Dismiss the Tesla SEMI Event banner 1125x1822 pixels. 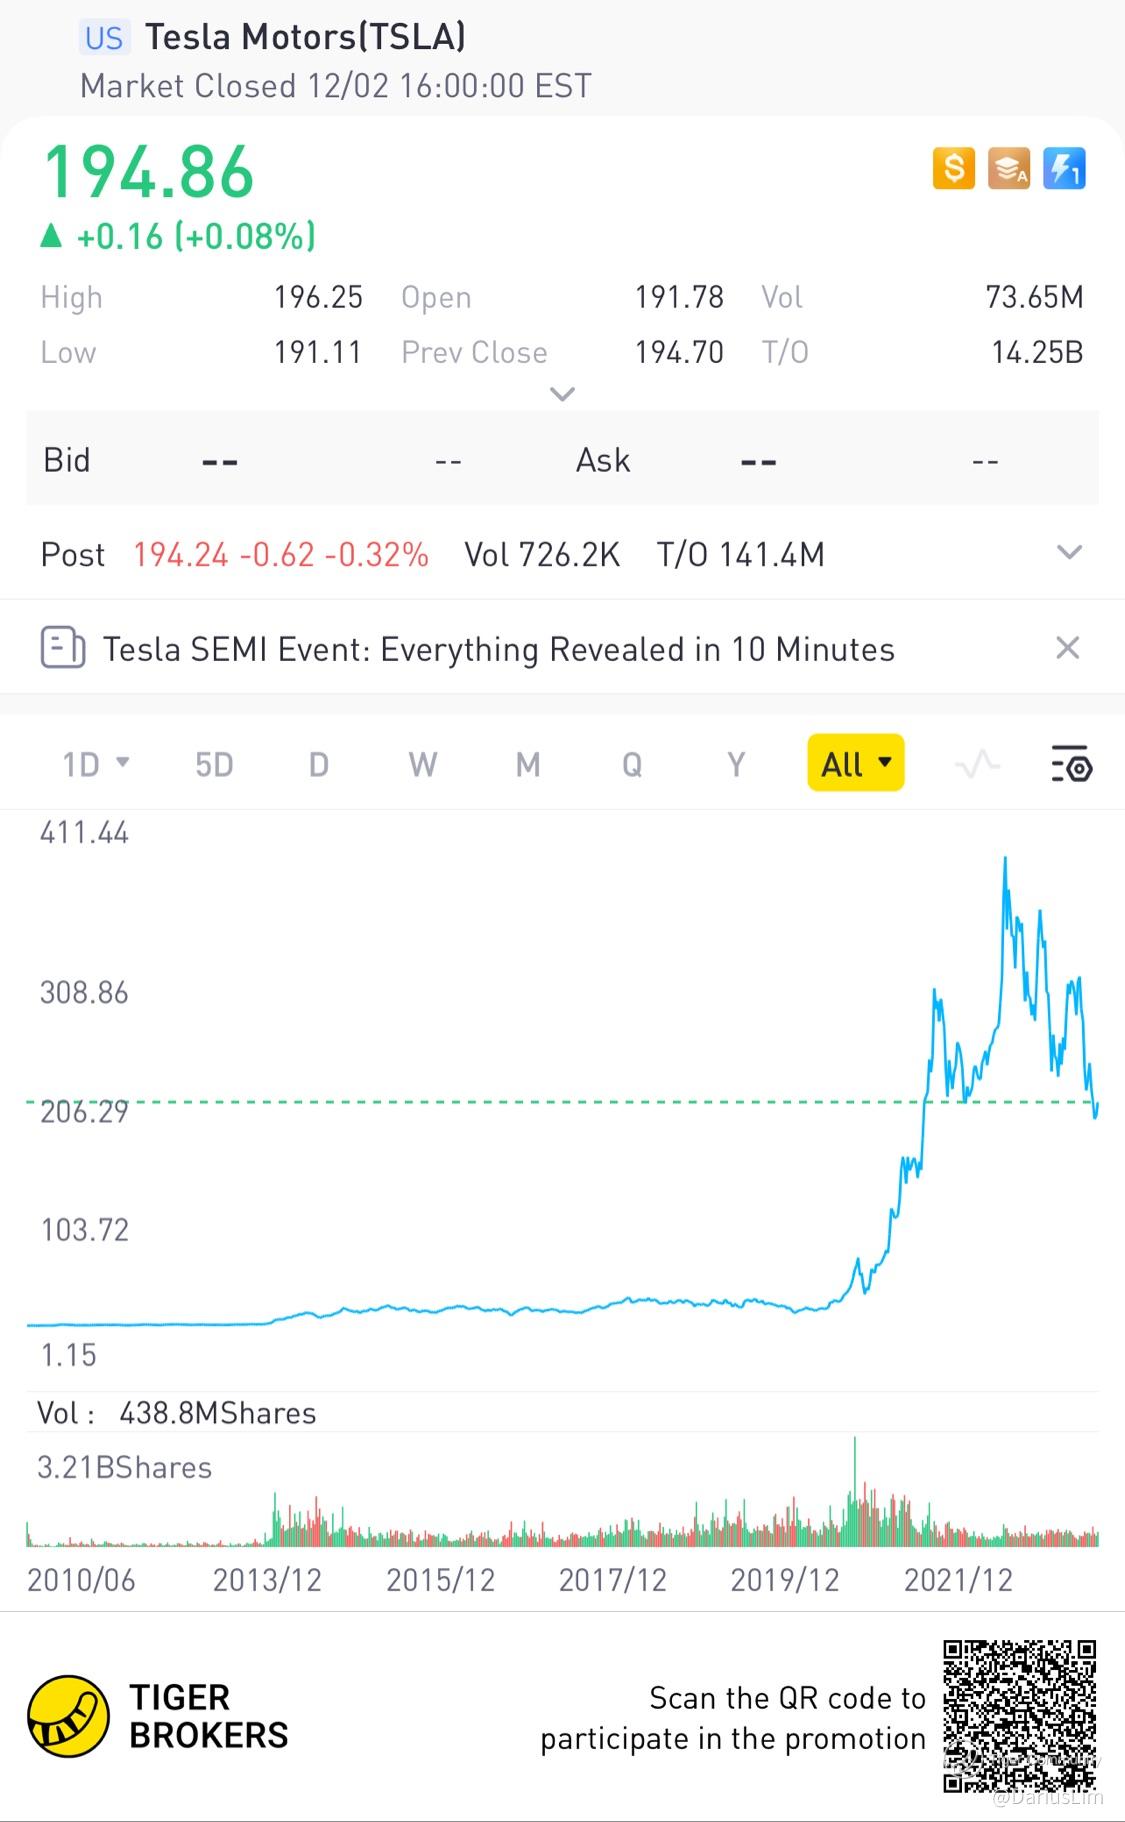click(1067, 648)
